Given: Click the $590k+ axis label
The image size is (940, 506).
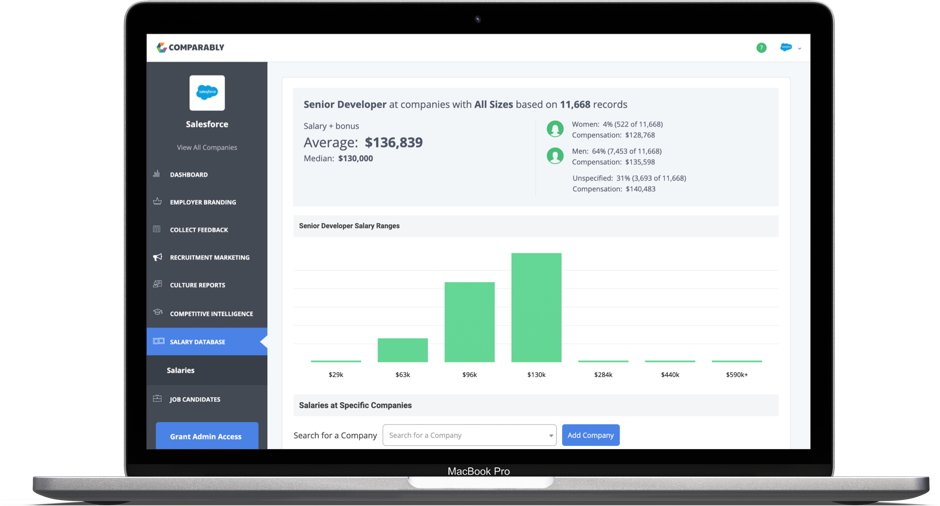Looking at the screenshot, I should click(x=737, y=375).
